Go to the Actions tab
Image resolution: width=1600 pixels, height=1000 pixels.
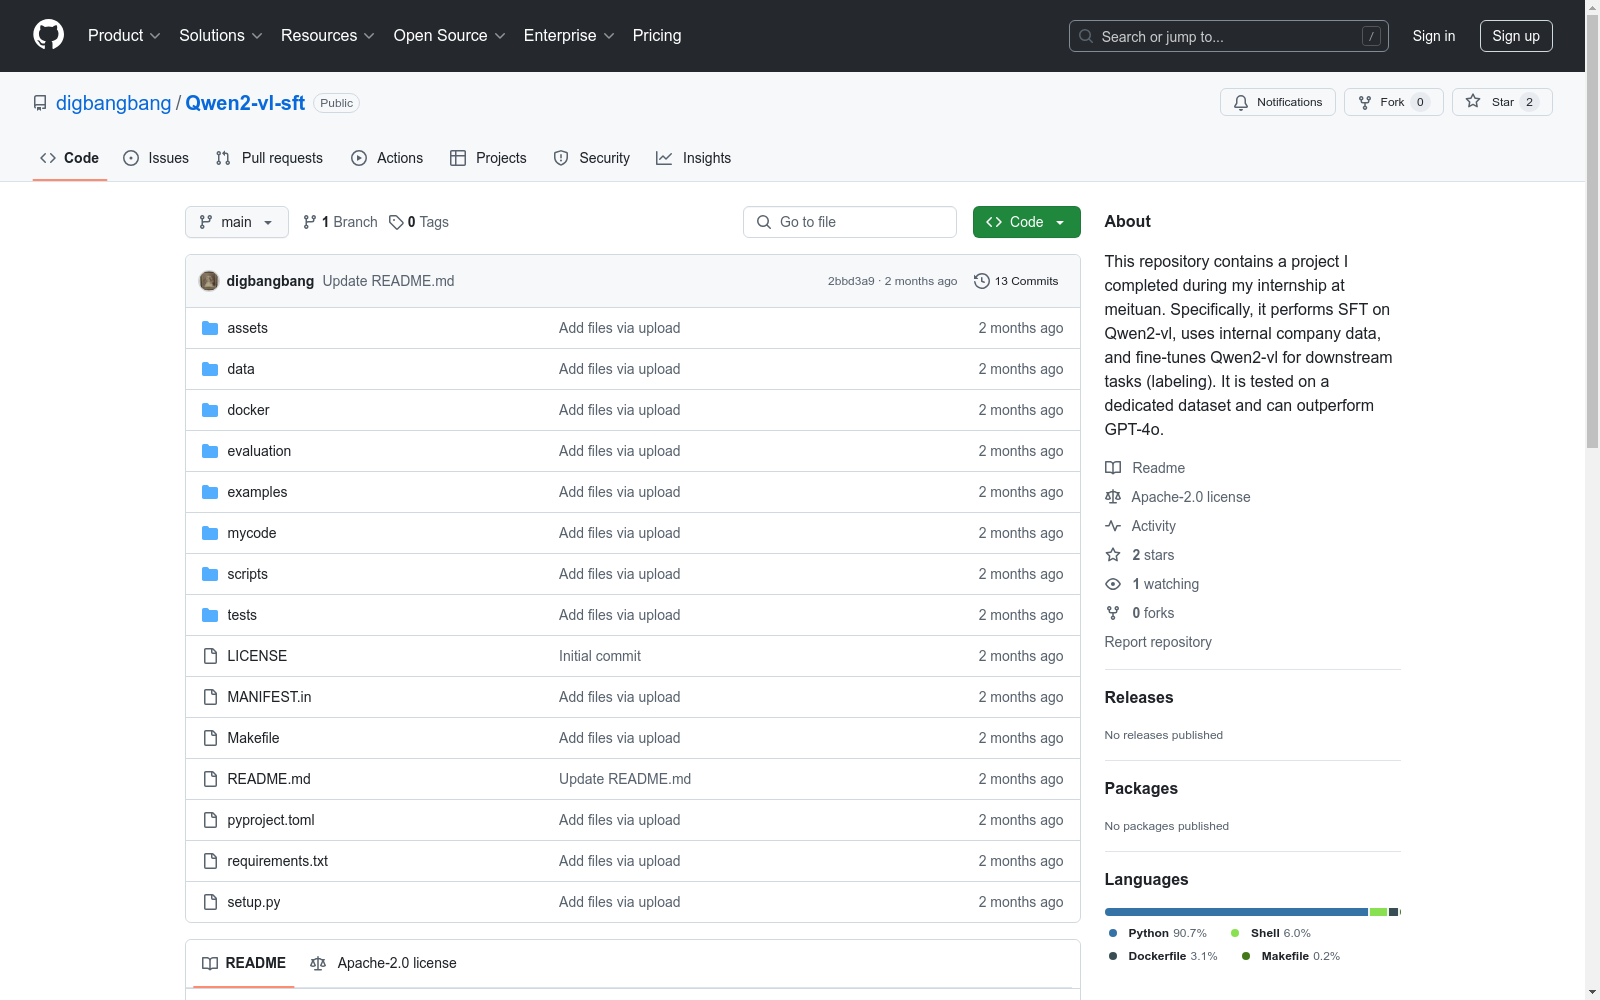click(387, 158)
